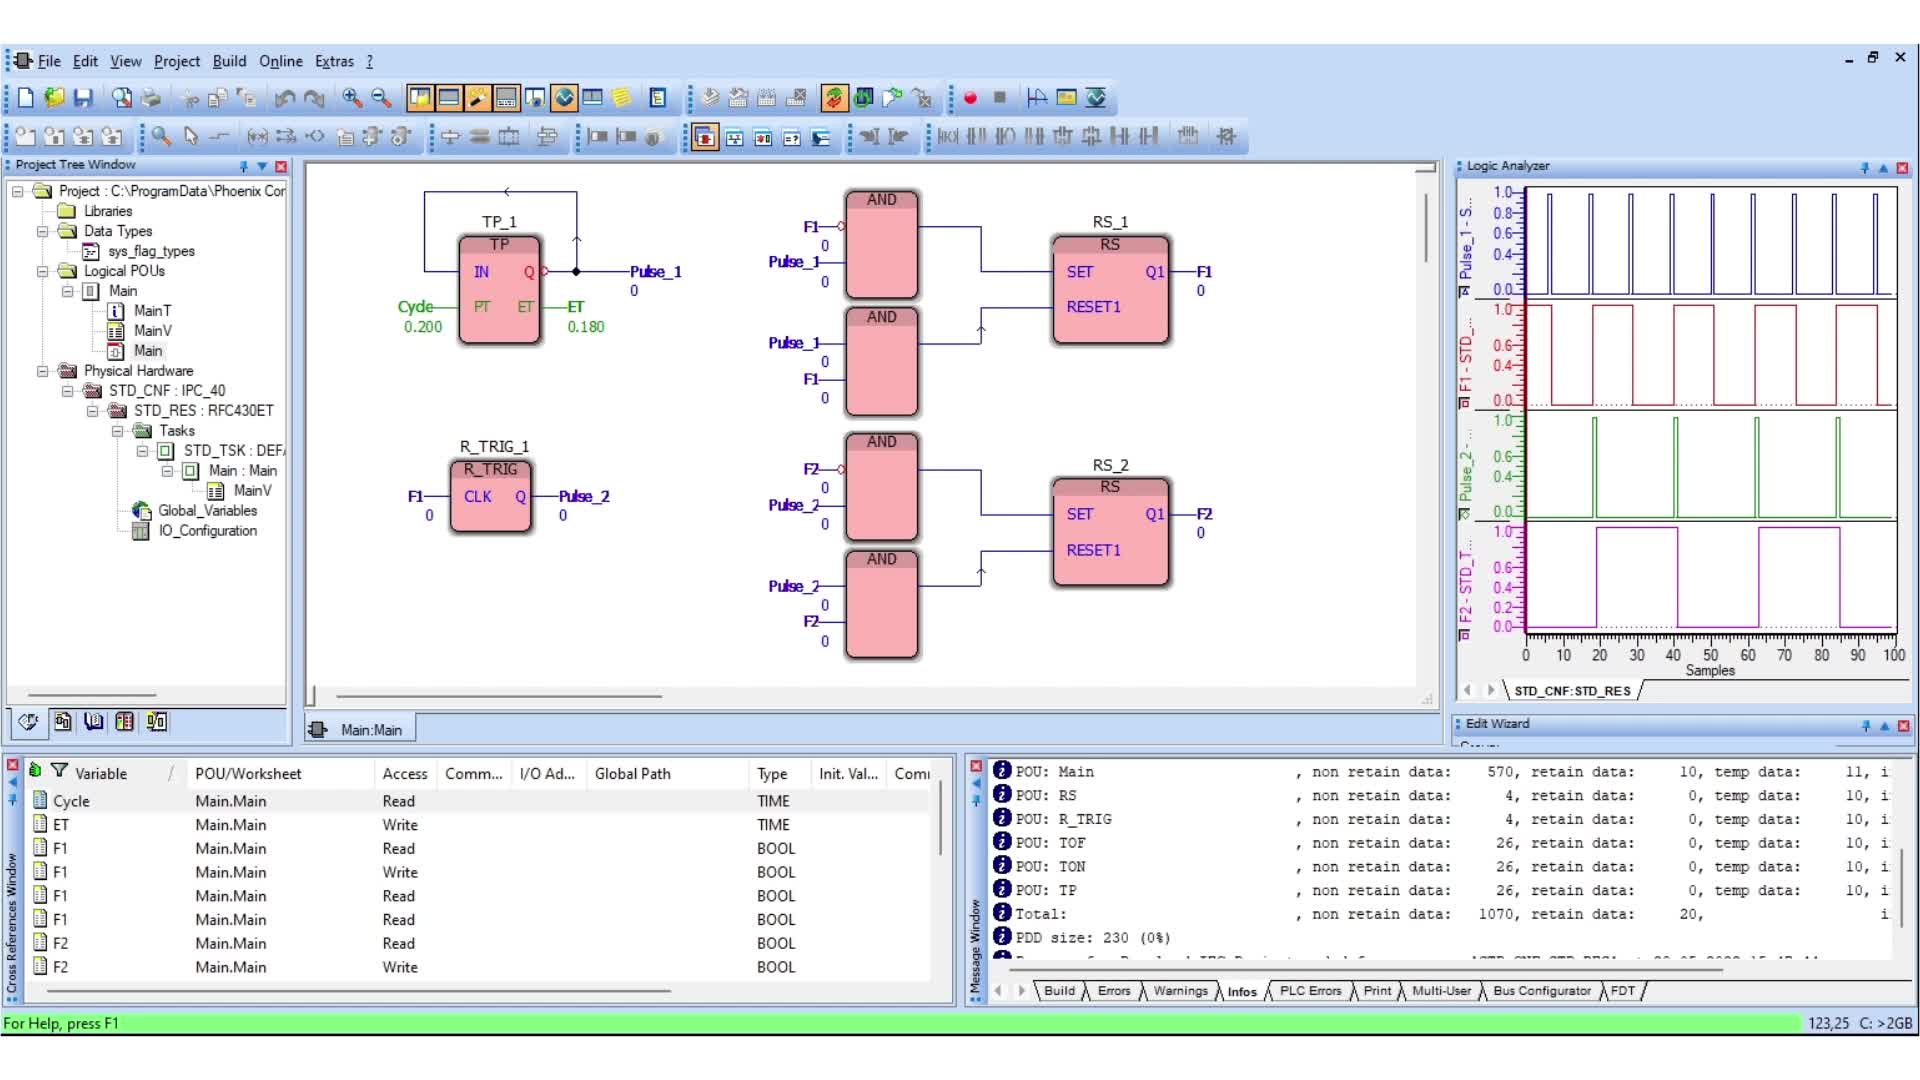Click the Main:Main worksheet tab
Image resolution: width=1920 pixels, height=1080 pixels.
click(371, 729)
